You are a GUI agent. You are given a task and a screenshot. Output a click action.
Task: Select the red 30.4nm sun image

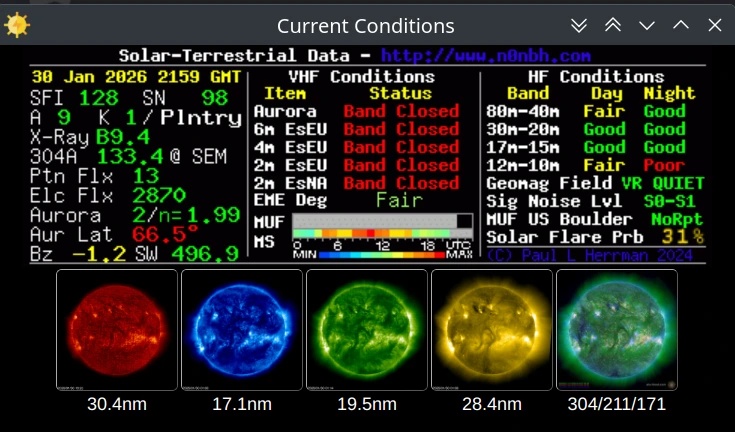pyautogui.click(x=117, y=331)
